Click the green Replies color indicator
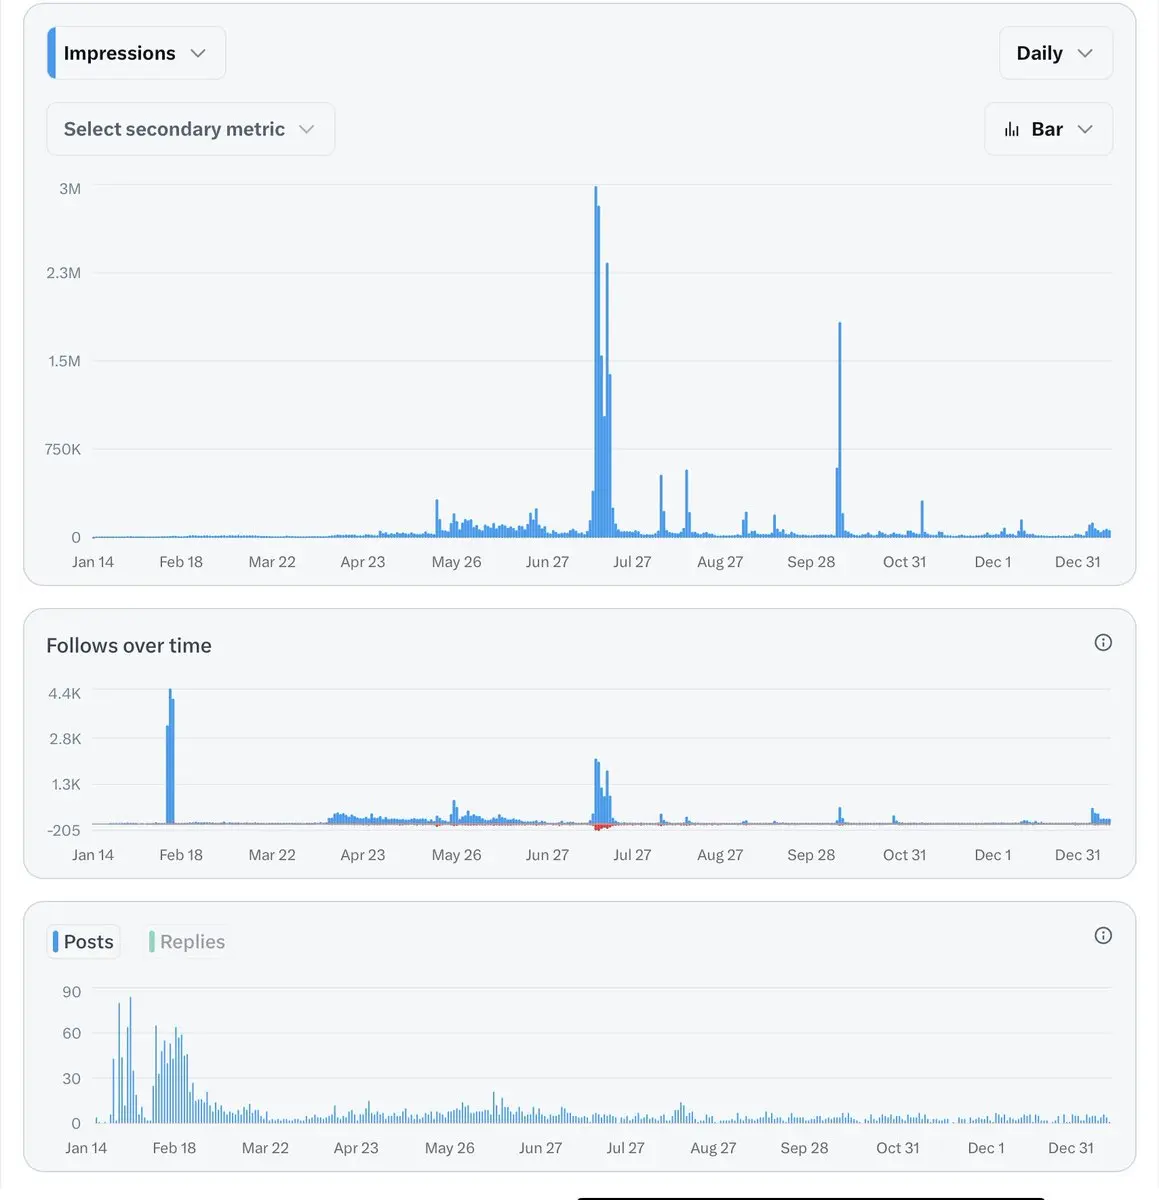This screenshot has width=1159, height=1200. [152, 941]
